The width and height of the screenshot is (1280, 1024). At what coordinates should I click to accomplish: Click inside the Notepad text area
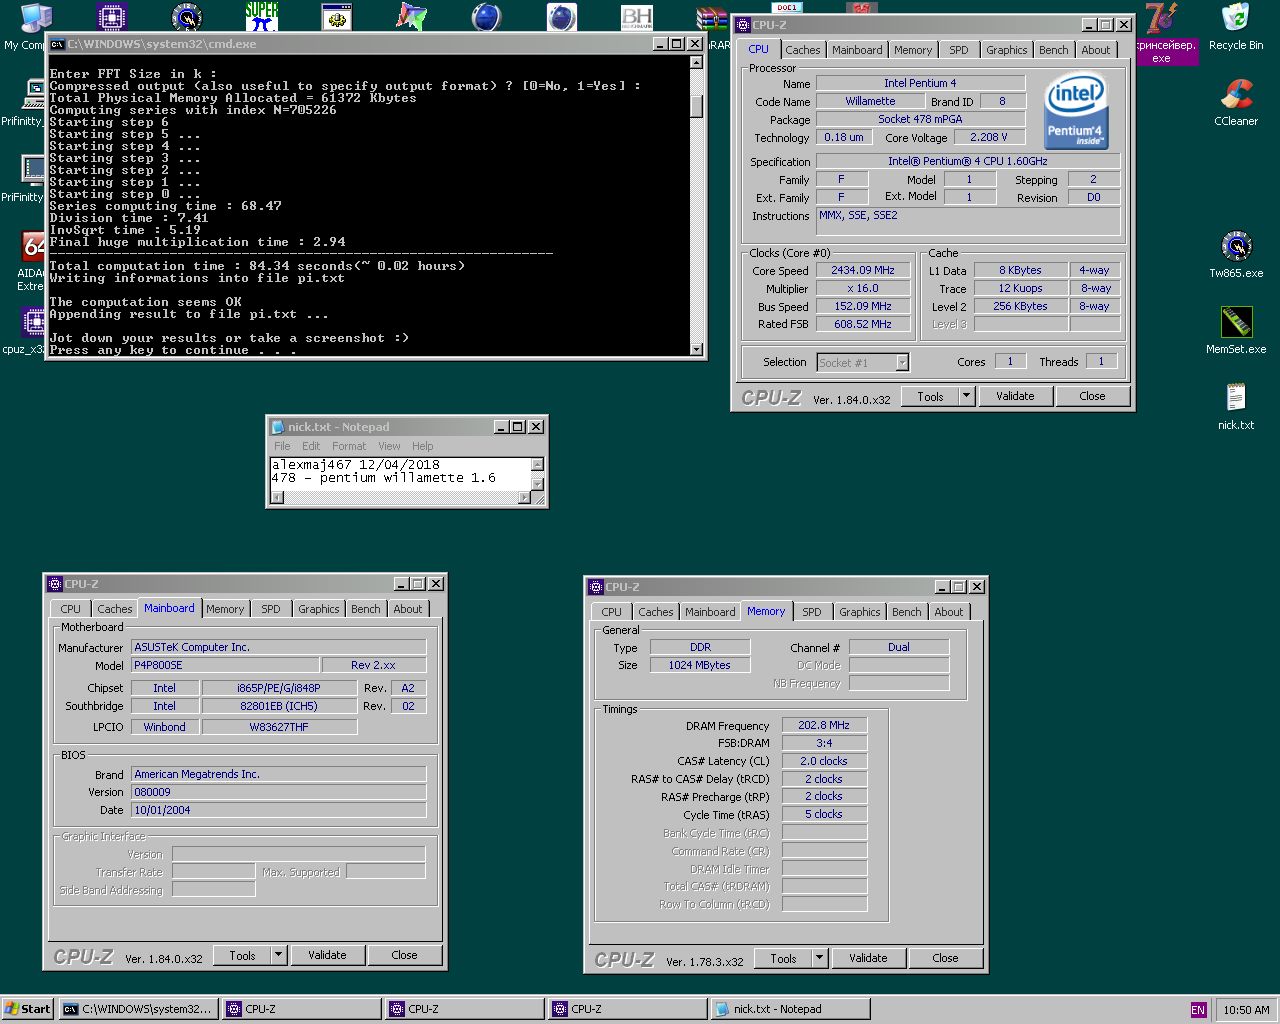[400, 473]
